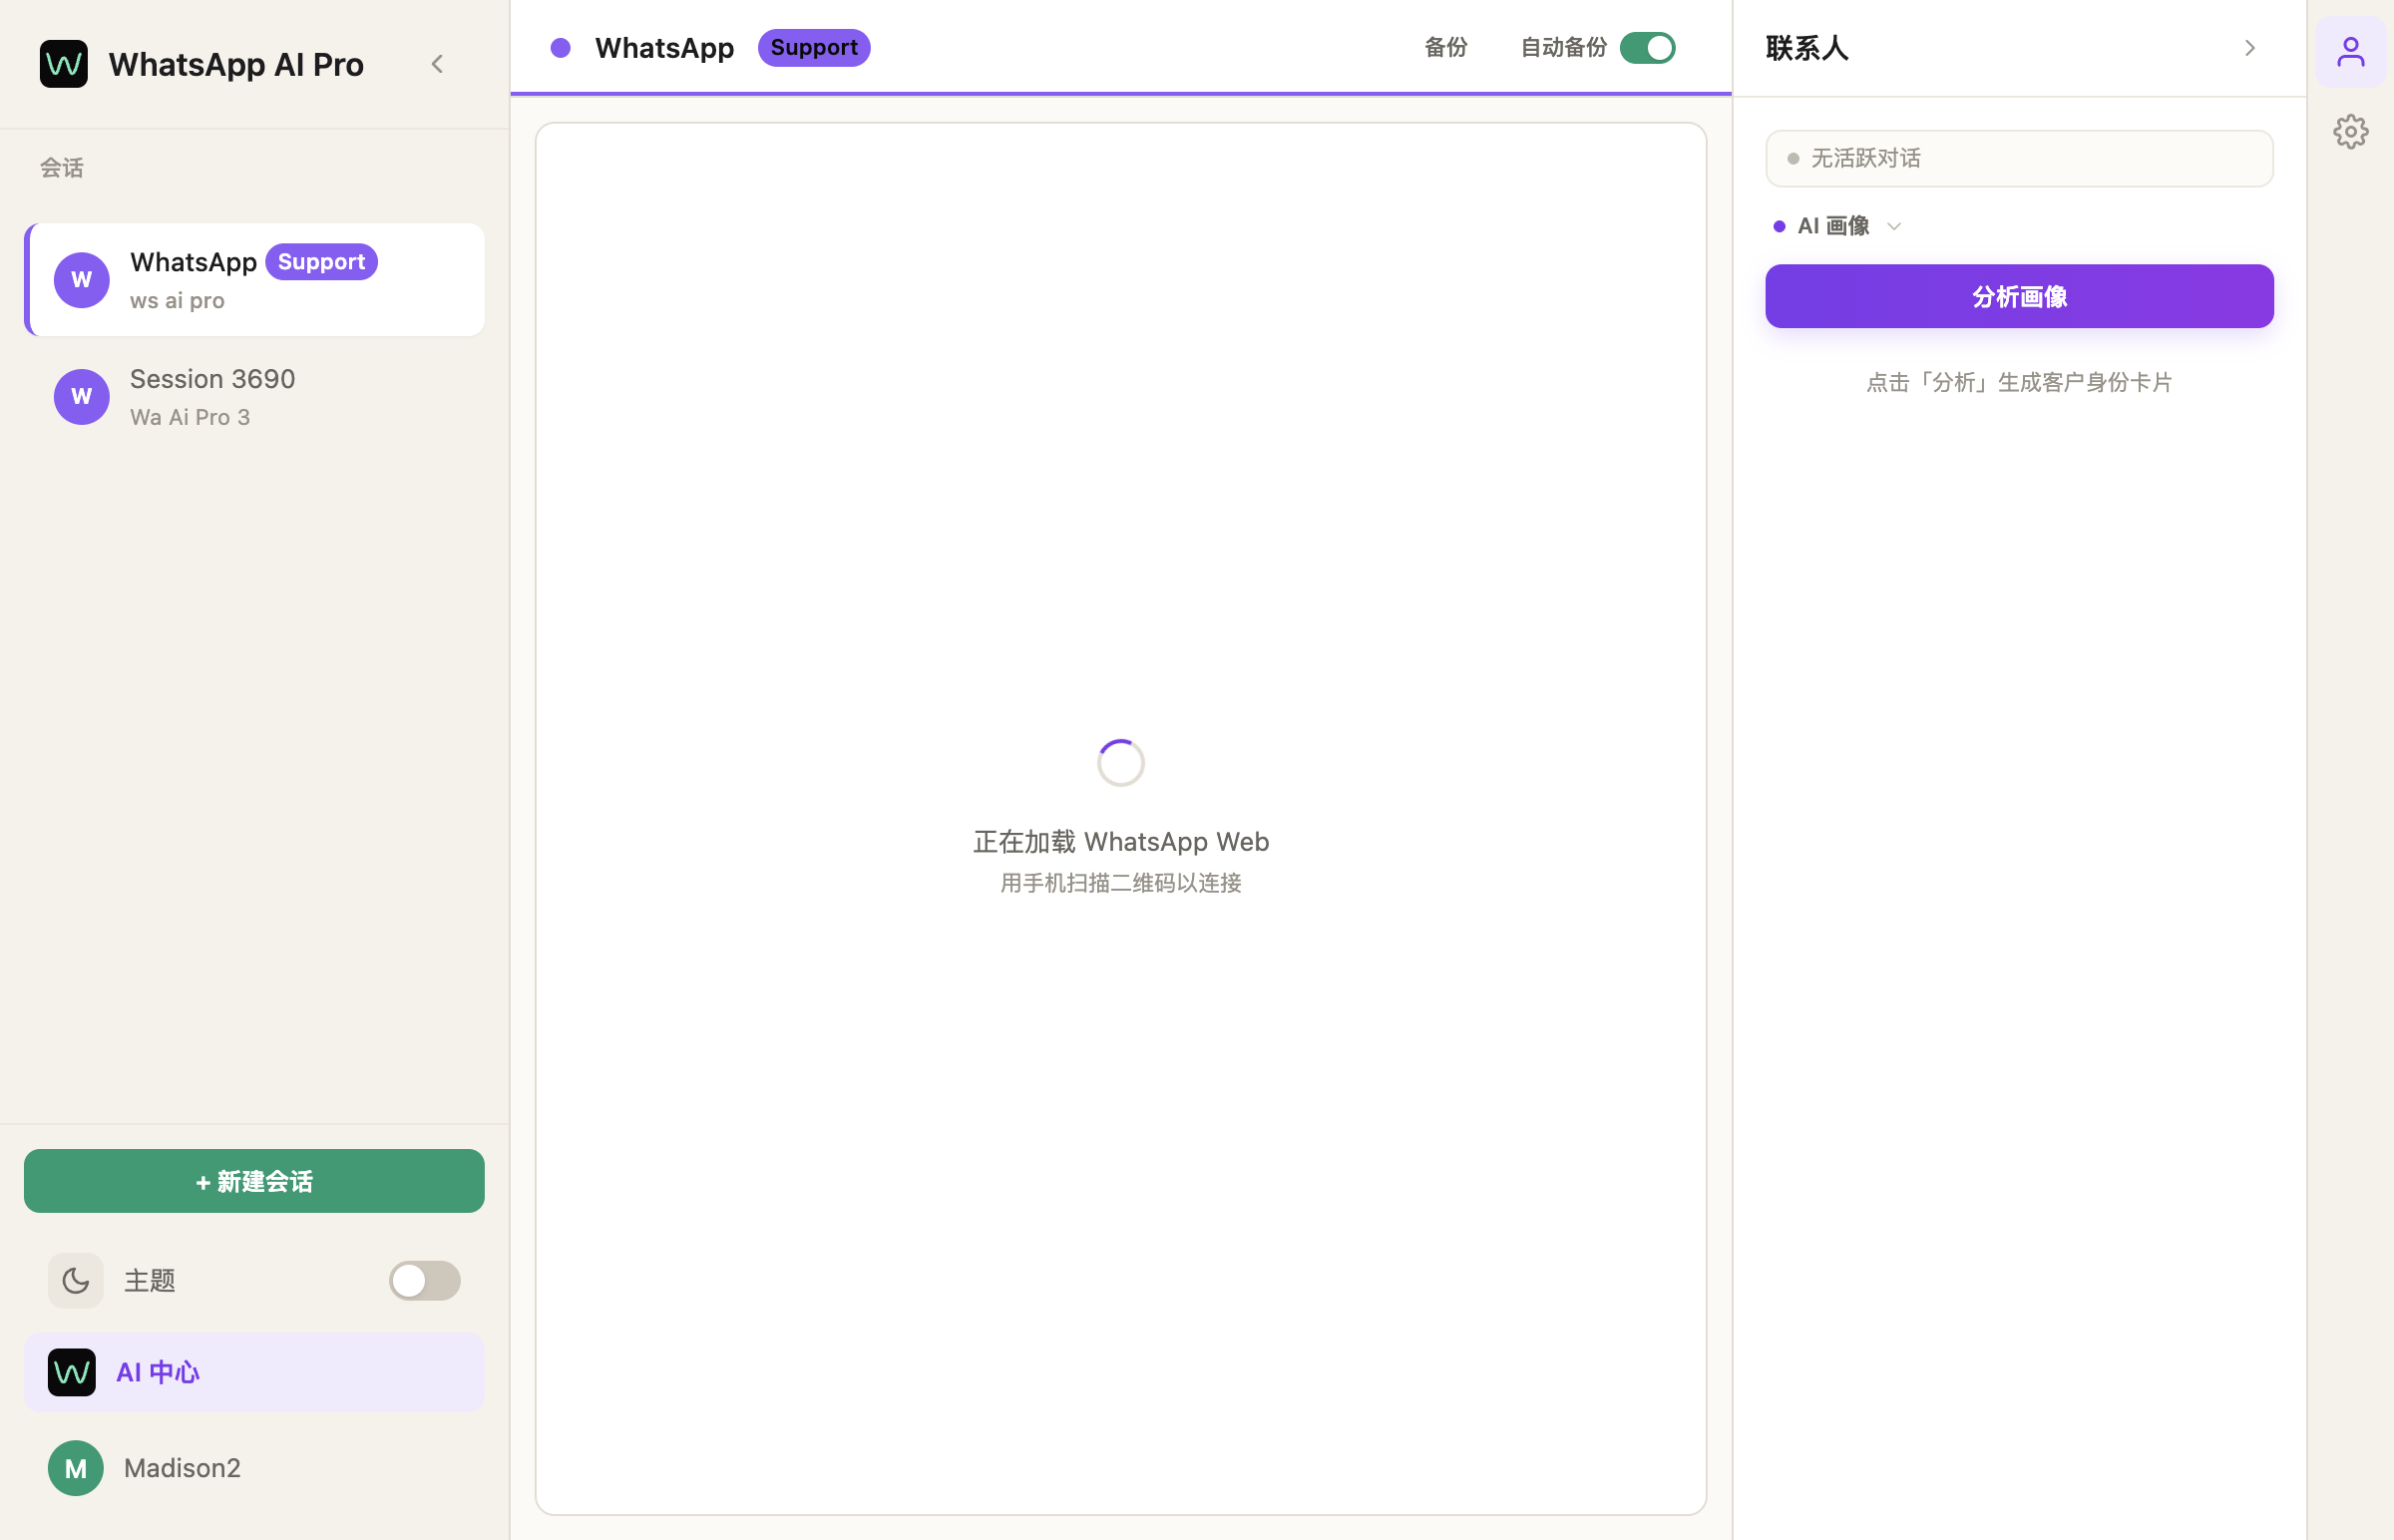Open Session 3690 conversation
The image size is (2394, 1540).
(255, 397)
